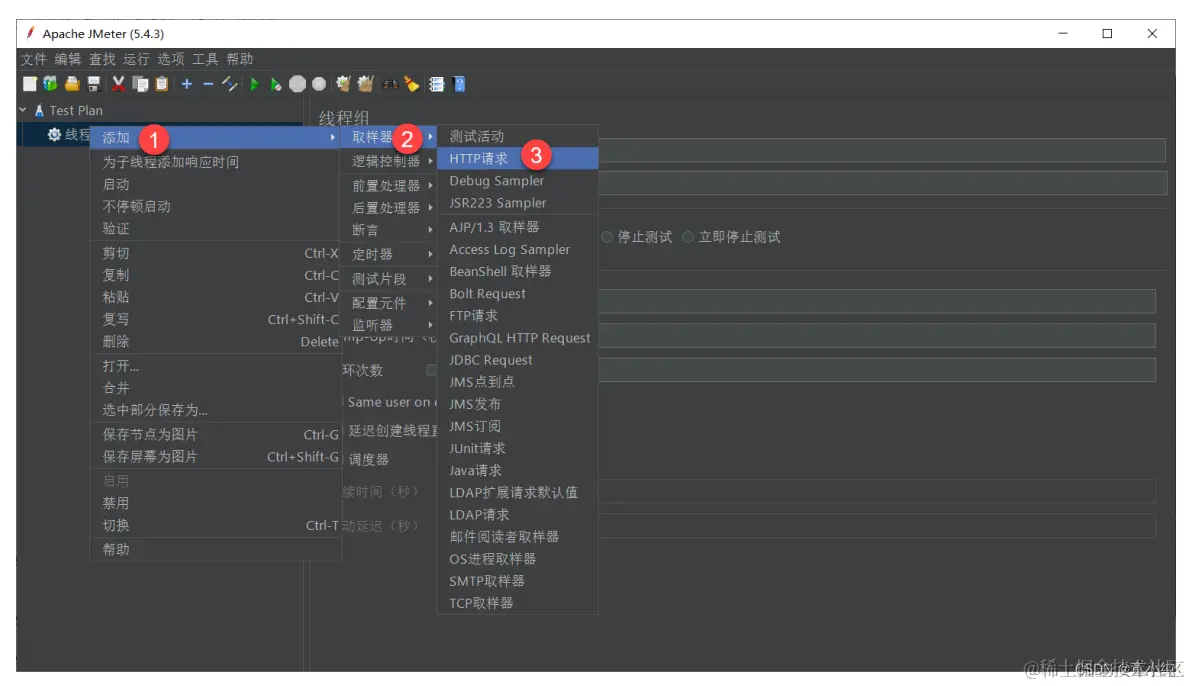Image resolution: width=1191 pixels, height=686 pixels.
Task: Expand the 逻辑控制器 submenu
Action: (390, 161)
